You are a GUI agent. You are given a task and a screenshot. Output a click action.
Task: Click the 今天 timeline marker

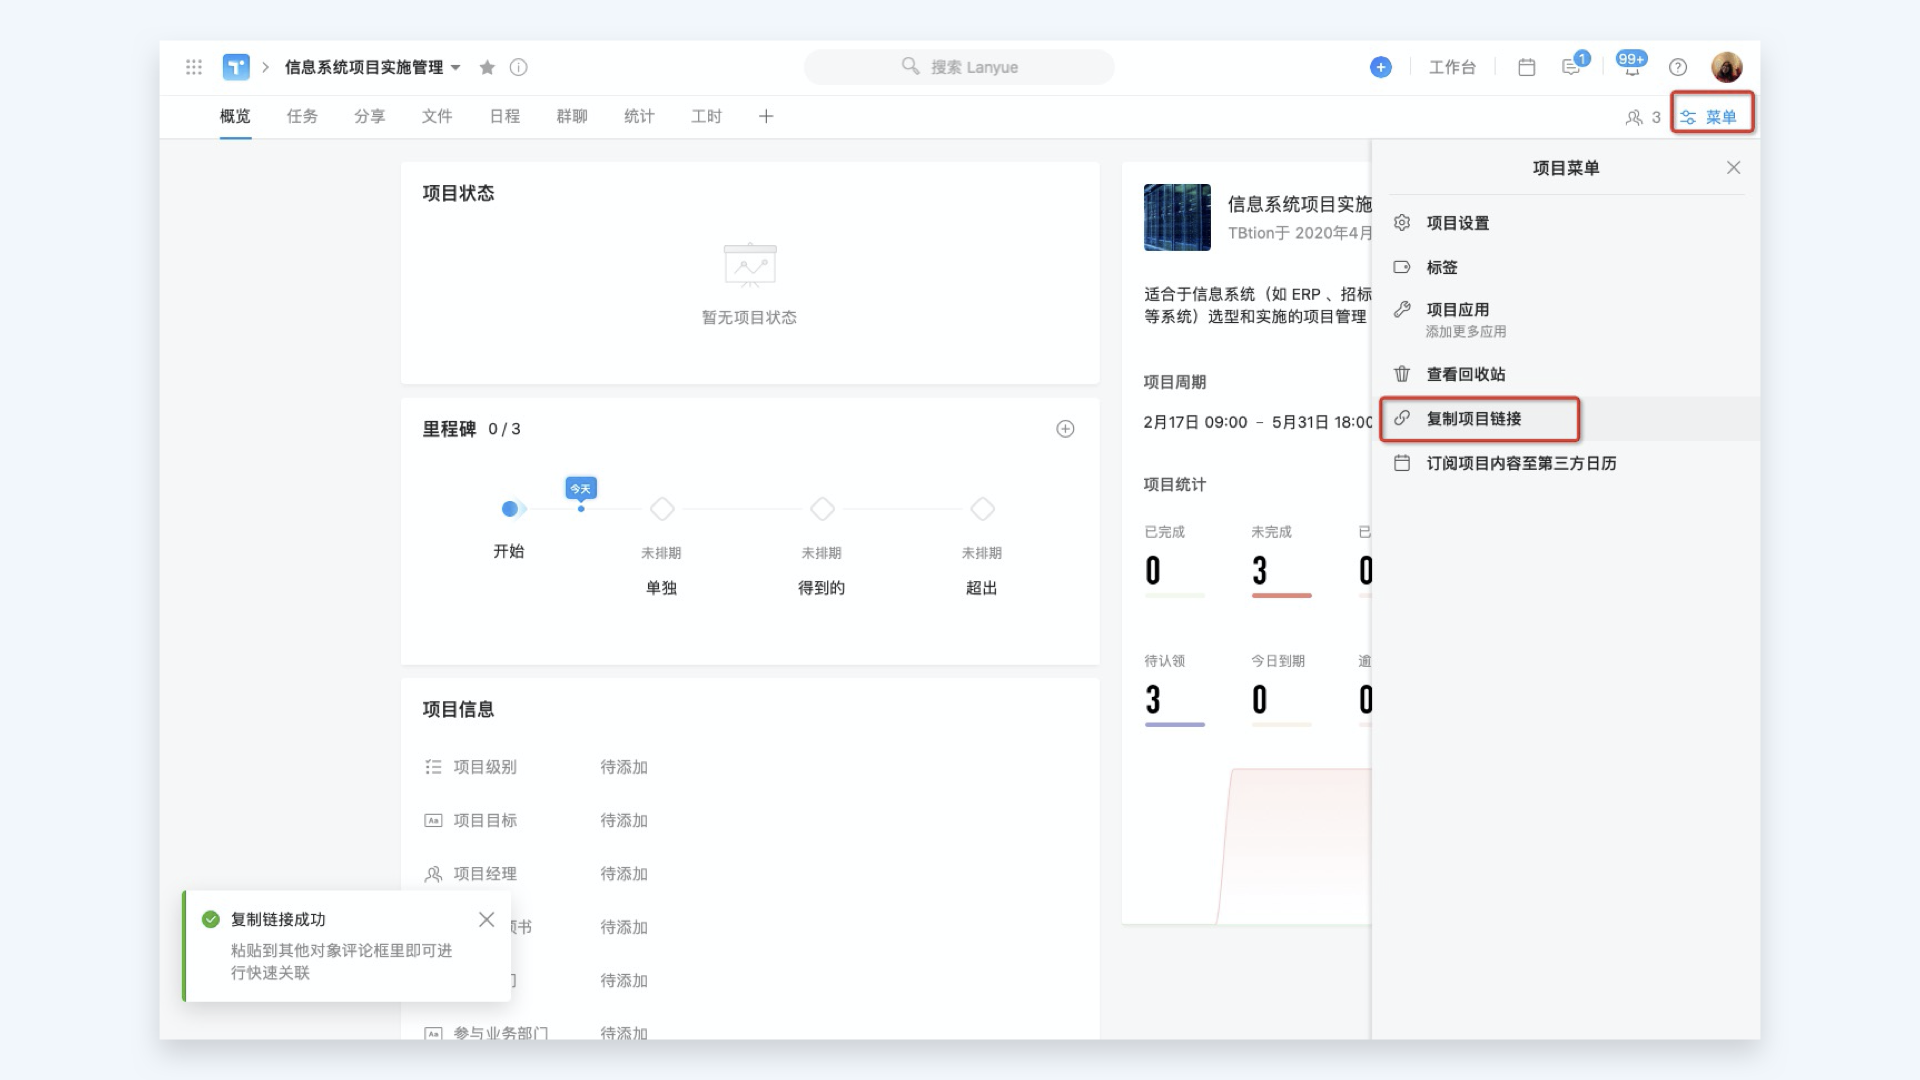point(581,489)
